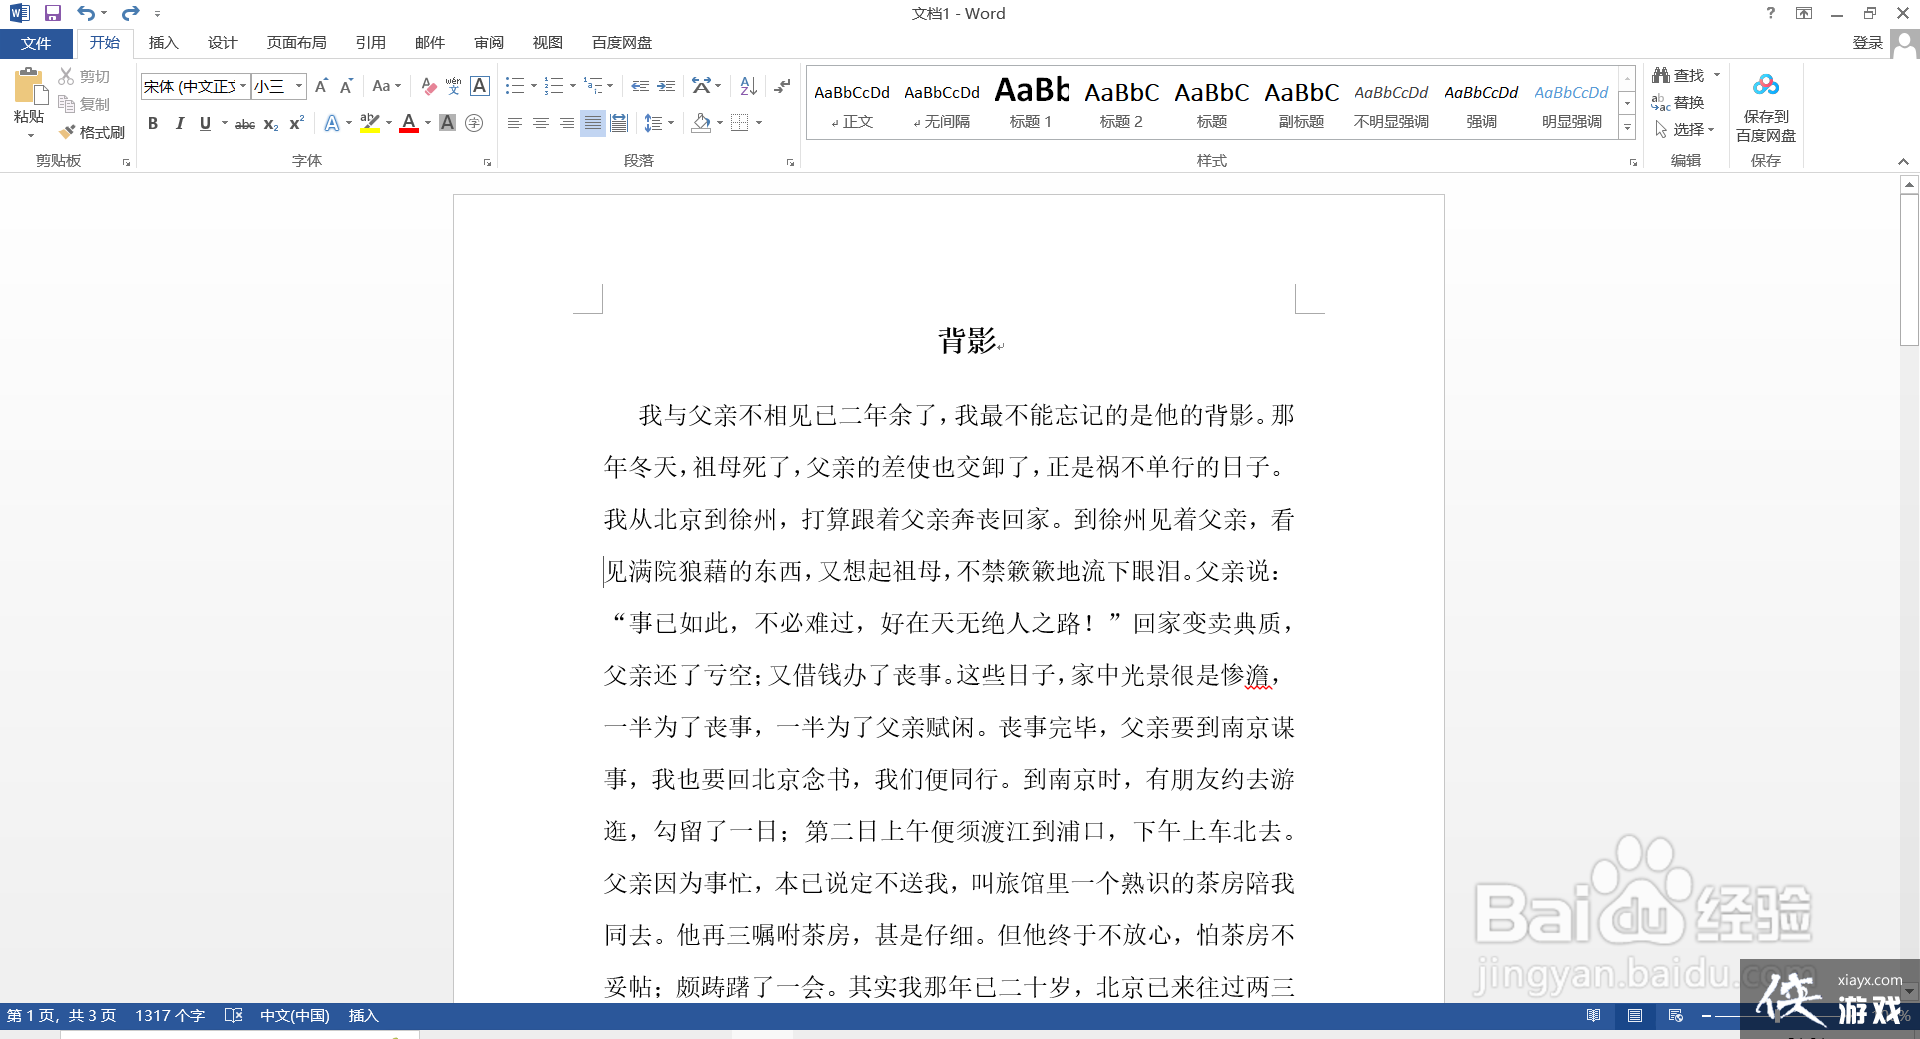Screen dimensions: 1920x1039
Task: Click the proofing status icon in status bar
Action: click(x=234, y=1015)
